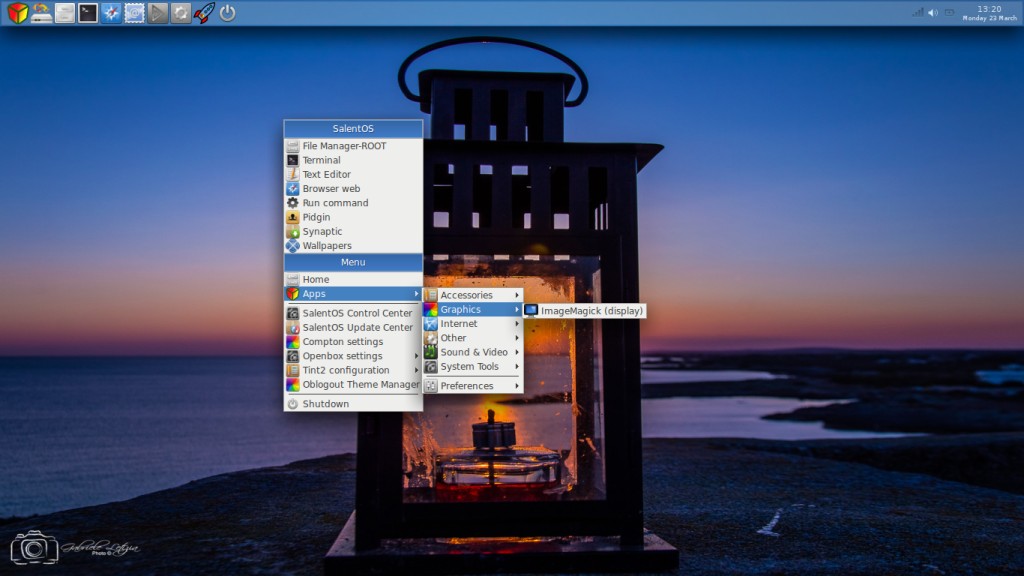Open SalentOS Control Center menu entry
The width and height of the screenshot is (1024, 576).
pyautogui.click(x=357, y=313)
